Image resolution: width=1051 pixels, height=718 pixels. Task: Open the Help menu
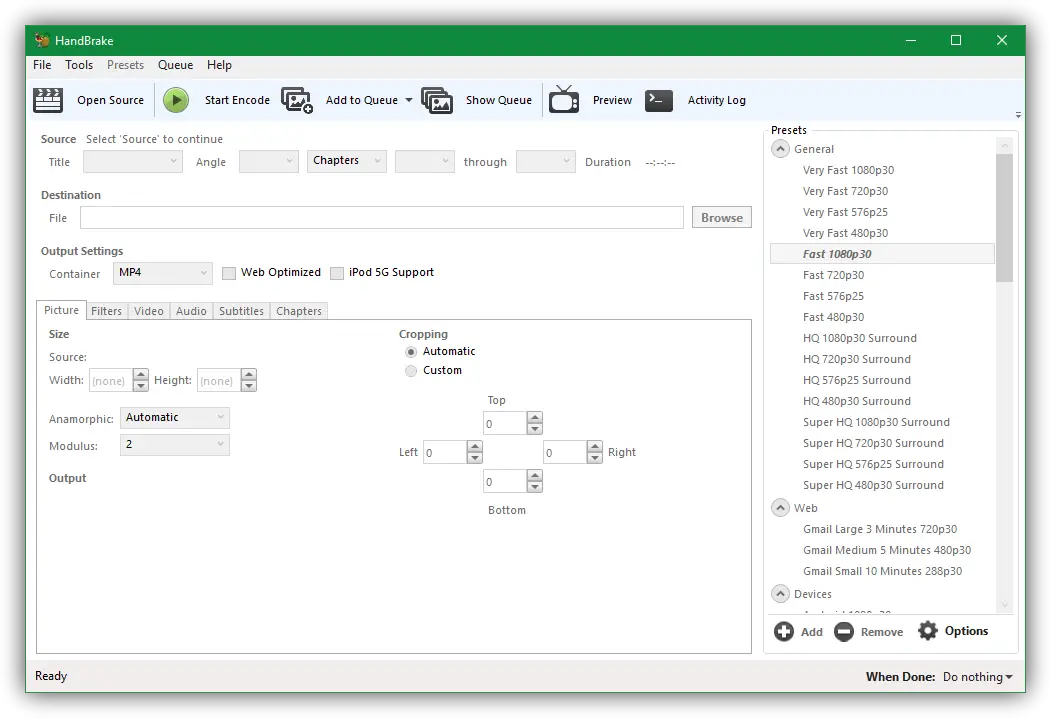pyautogui.click(x=219, y=65)
